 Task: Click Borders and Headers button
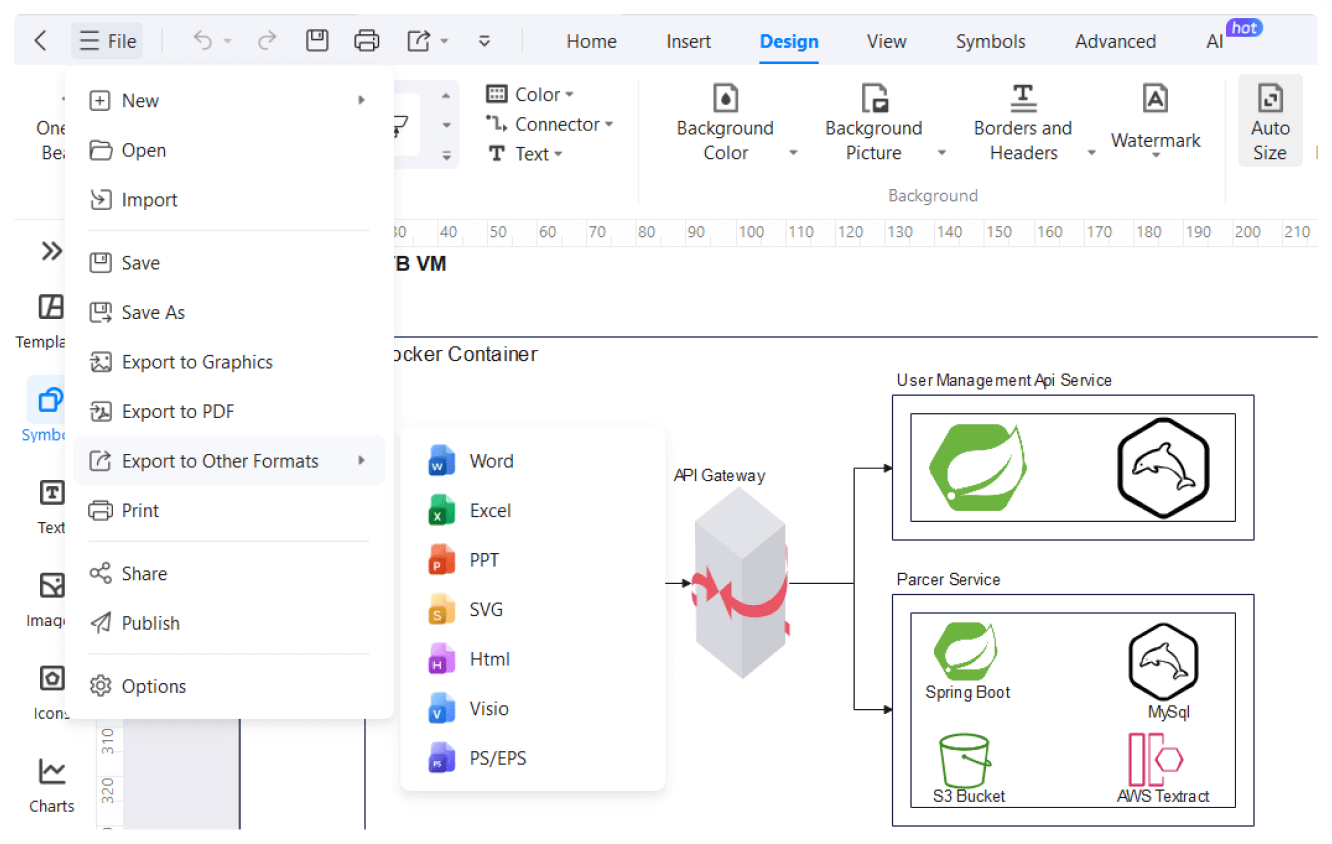coord(1022,124)
